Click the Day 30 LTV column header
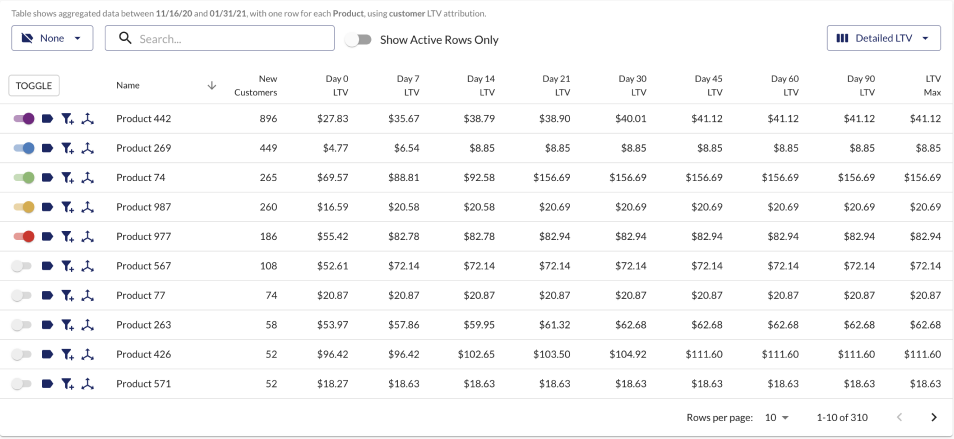 [x=632, y=85]
